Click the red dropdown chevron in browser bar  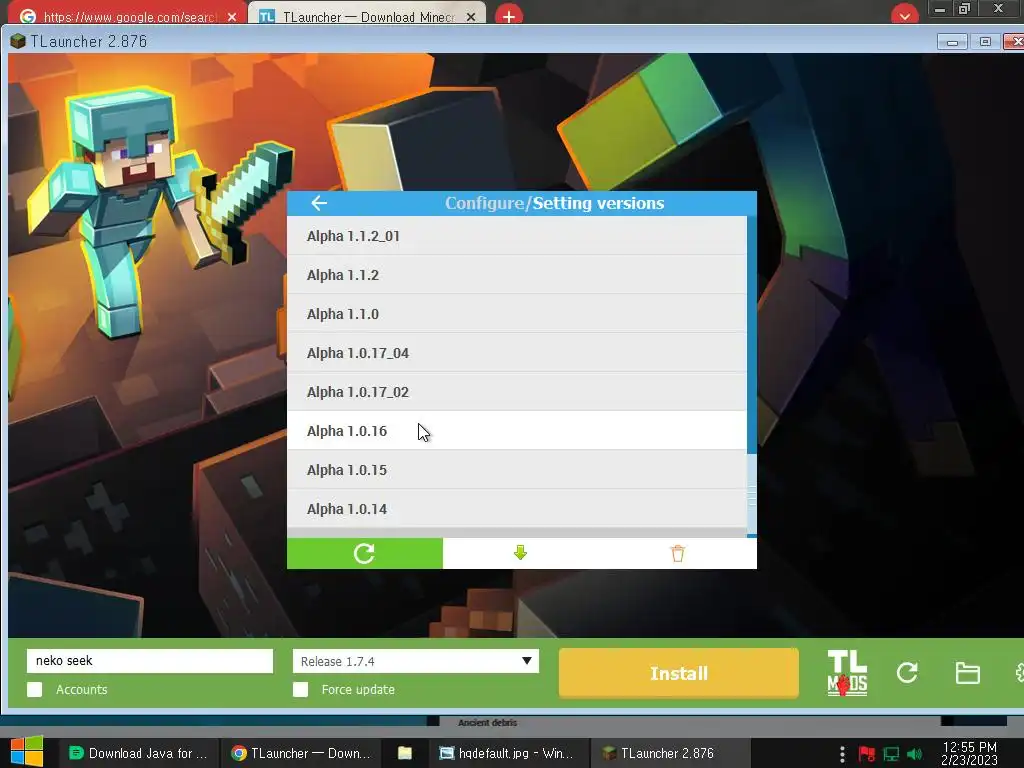tap(904, 16)
